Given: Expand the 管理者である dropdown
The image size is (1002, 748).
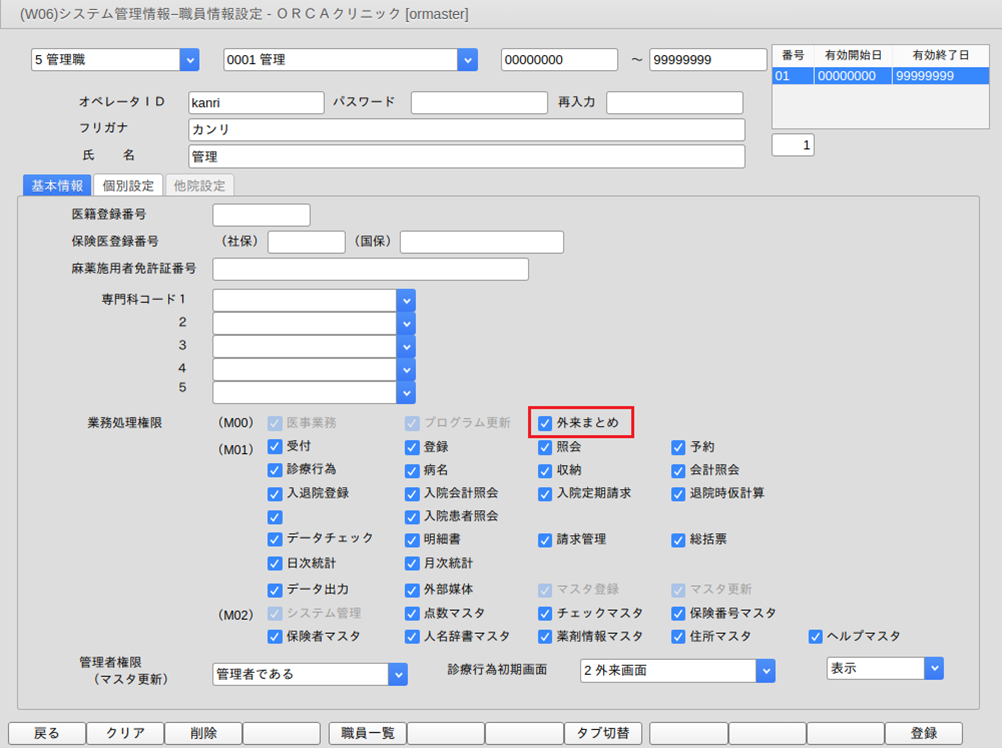Looking at the screenshot, I should 398,674.
